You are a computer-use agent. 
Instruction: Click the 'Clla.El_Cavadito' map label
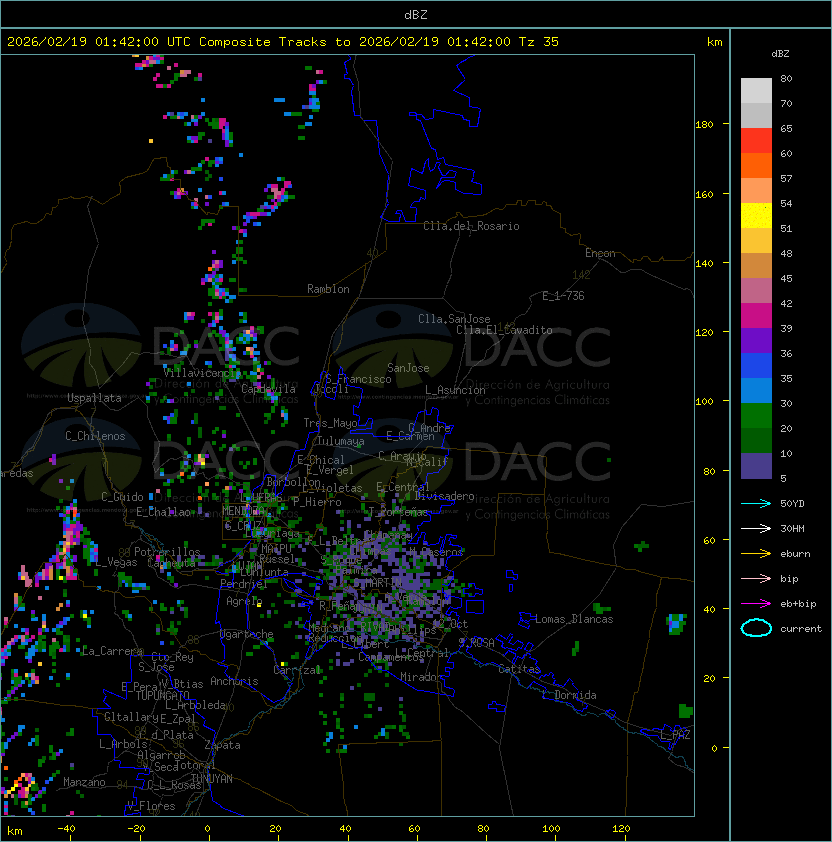(x=504, y=330)
